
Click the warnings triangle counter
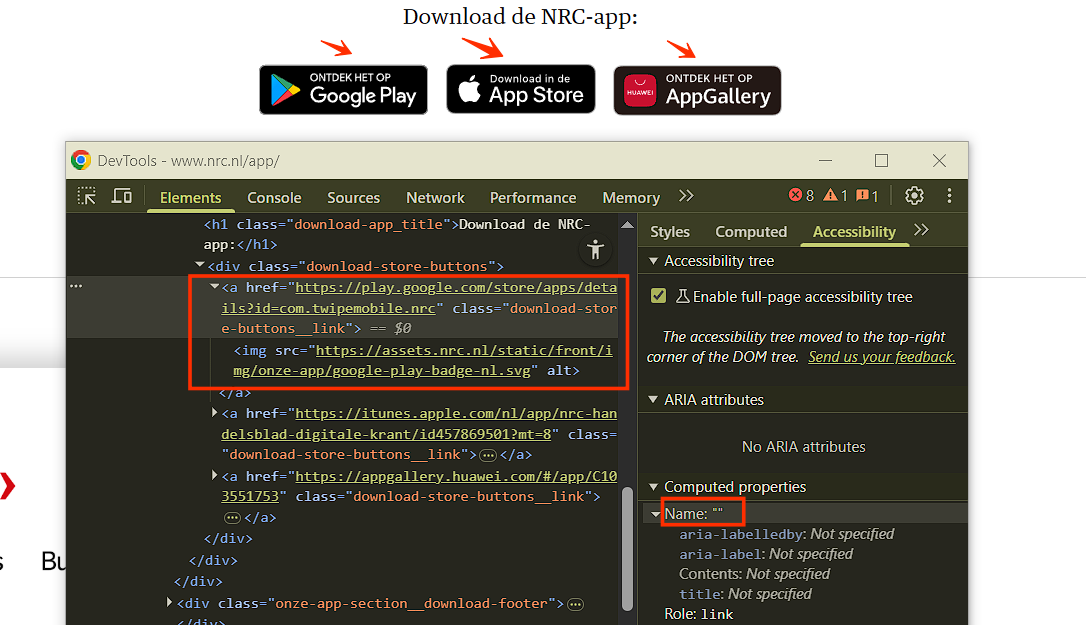[x=836, y=196]
